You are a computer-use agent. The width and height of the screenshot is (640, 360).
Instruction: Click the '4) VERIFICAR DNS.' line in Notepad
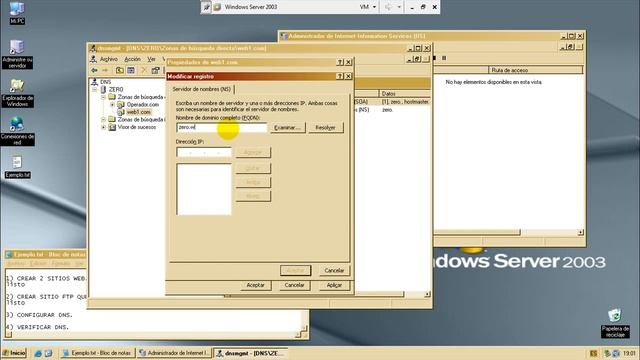[x=38, y=327]
